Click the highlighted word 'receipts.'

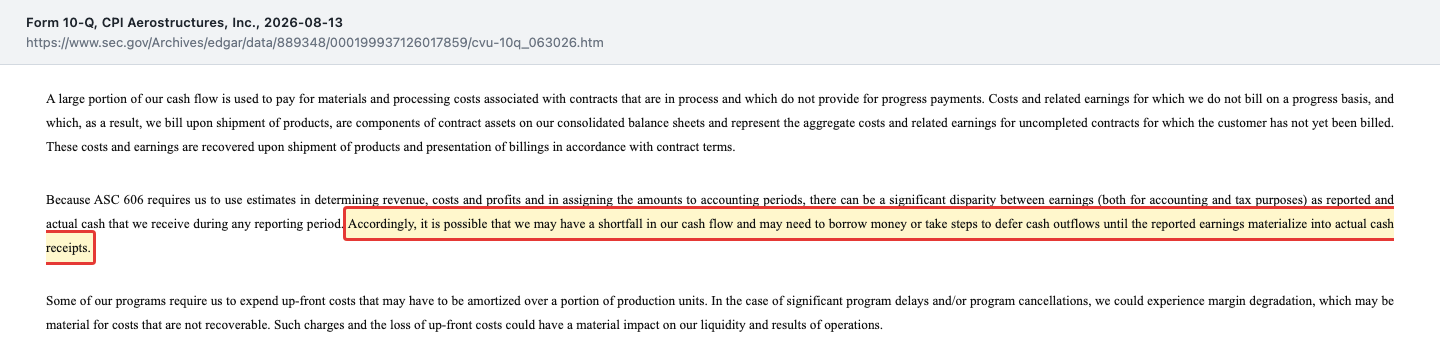coord(69,246)
